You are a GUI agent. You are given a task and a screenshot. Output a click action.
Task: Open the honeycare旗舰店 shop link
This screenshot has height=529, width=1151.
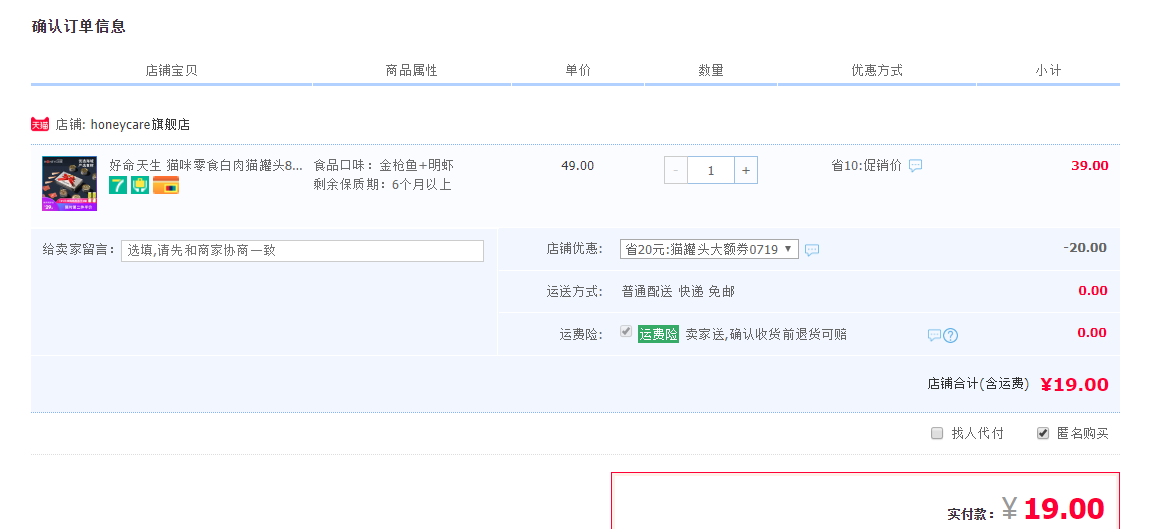click(x=140, y=125)
